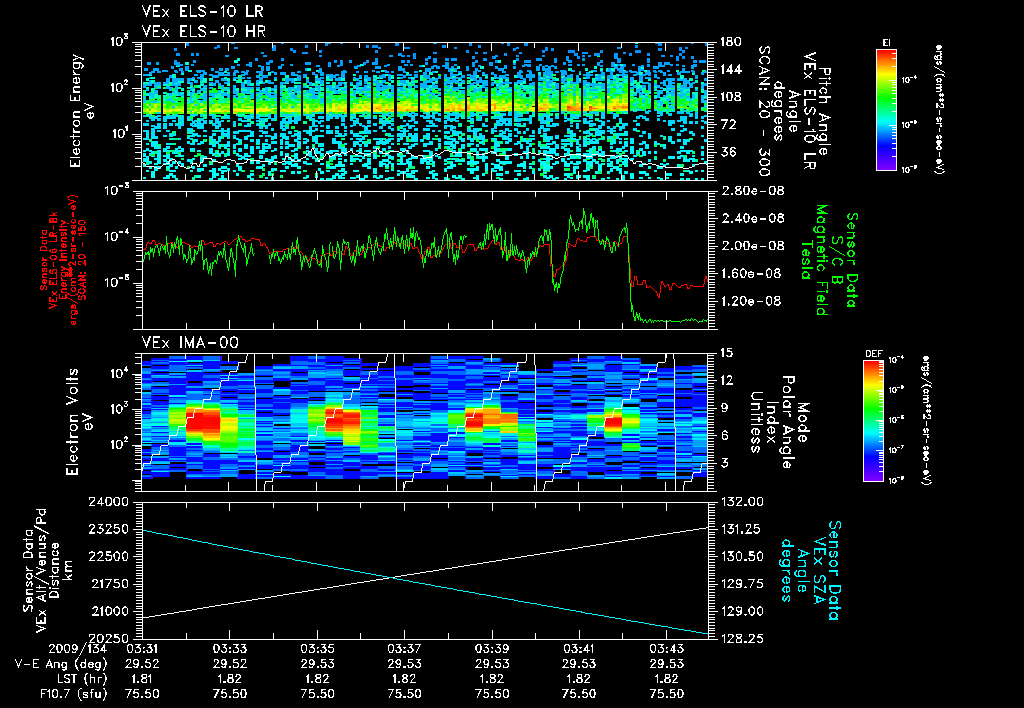Click the cyan VEx SZA Angle label
This screenshot has height=708, width=1024.
point(810,570)
